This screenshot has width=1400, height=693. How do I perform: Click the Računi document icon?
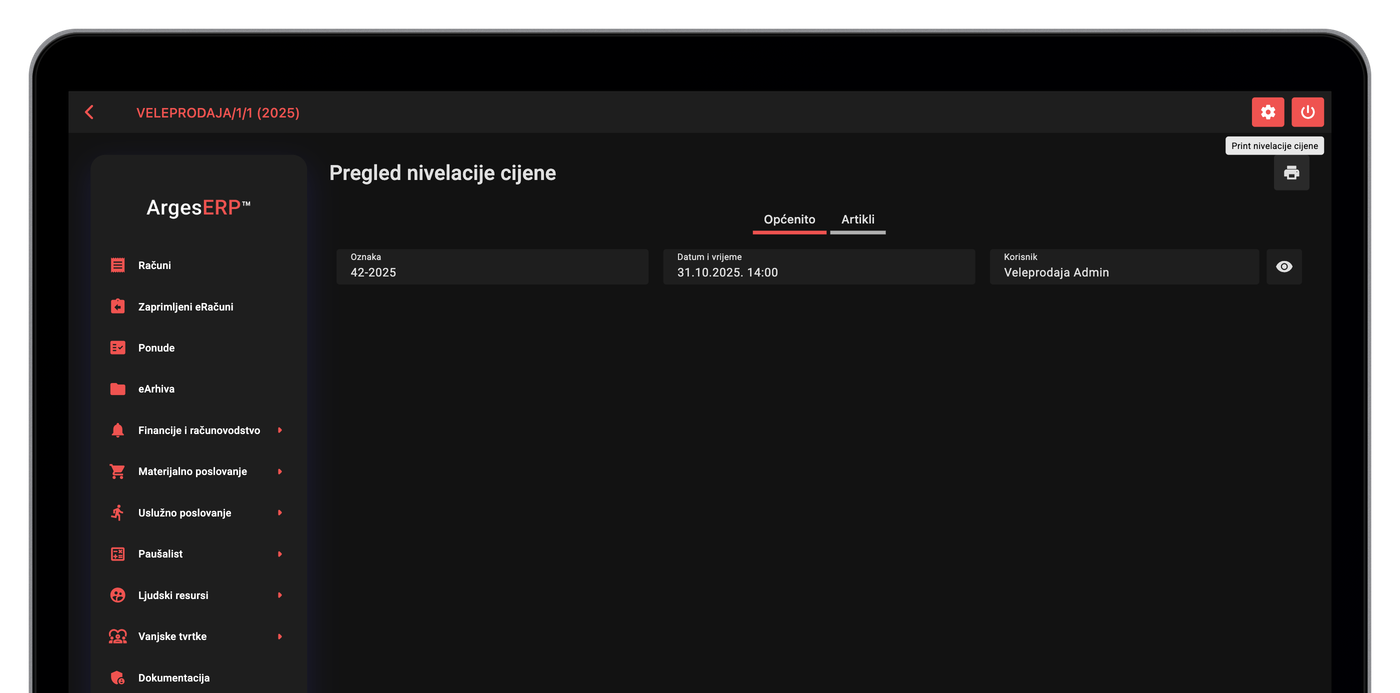tap(118, 265)
